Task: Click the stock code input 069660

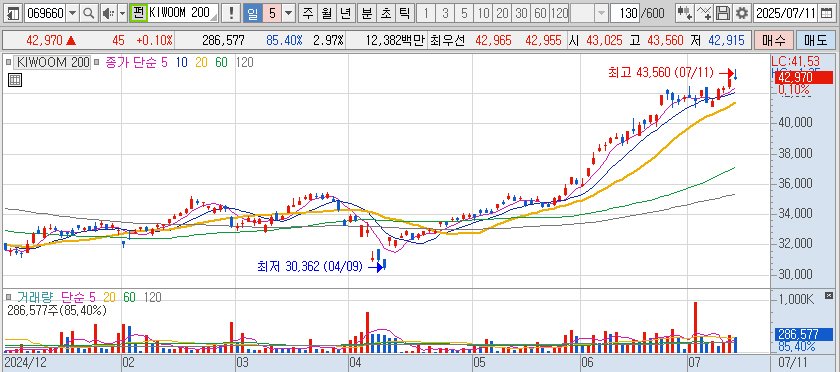Action: tap(46, 12)
